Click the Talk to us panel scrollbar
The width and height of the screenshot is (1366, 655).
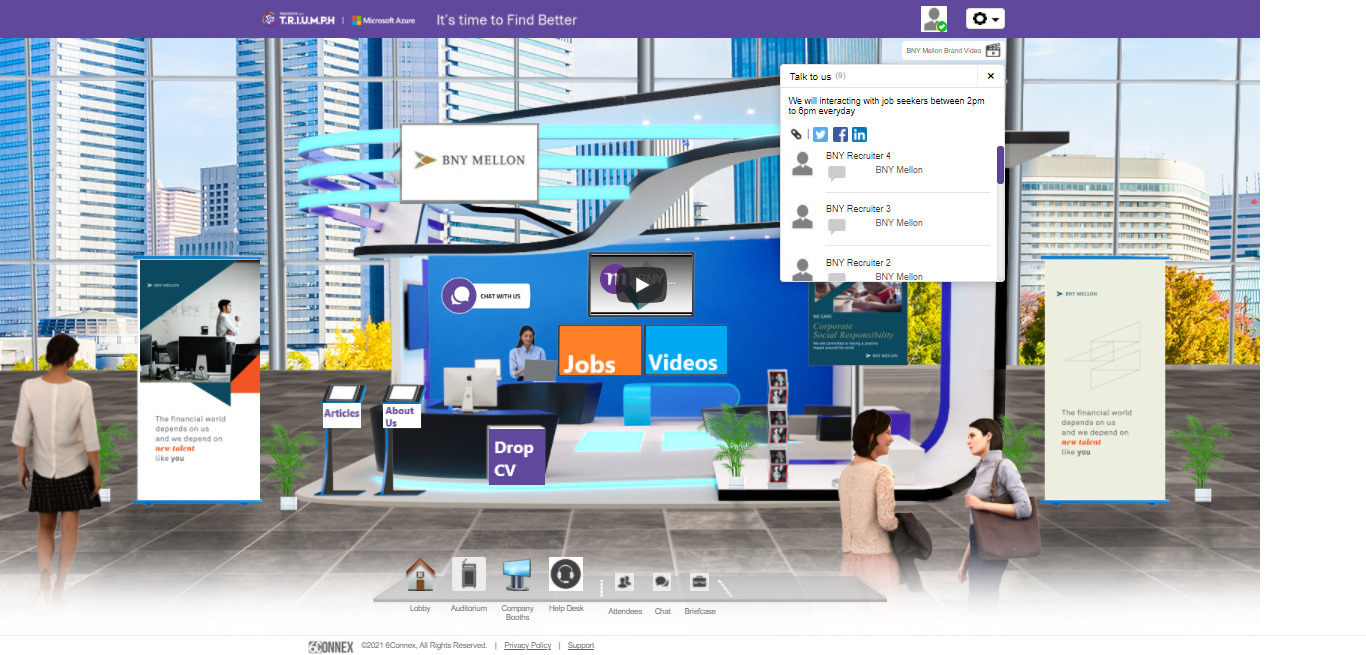pos(1000,165)
